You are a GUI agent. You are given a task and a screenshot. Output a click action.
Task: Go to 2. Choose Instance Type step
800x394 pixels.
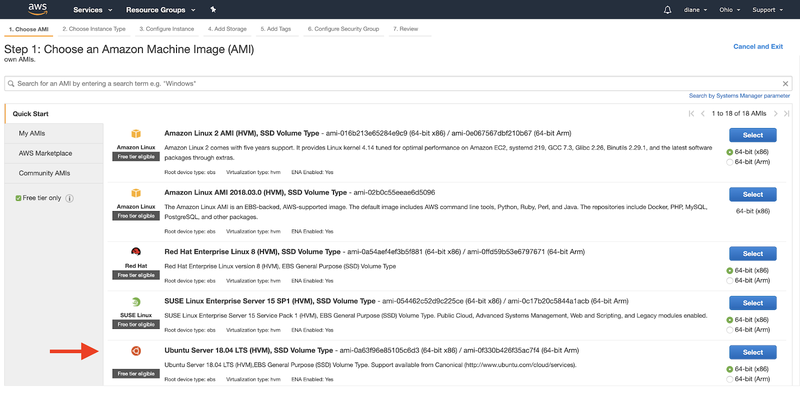[94, 29]
